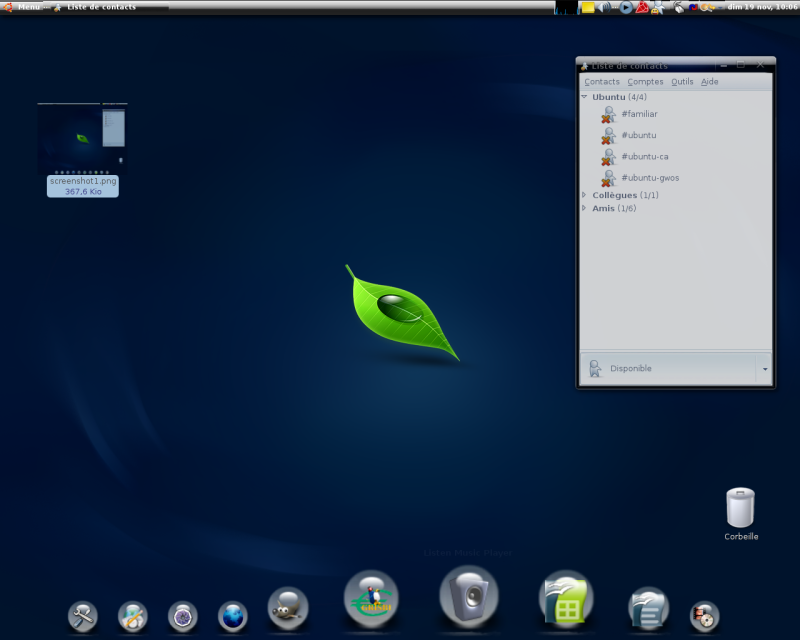Click the red and blue tray icon
The height and width of the screenshot is (640, 800).
point(693,8)
